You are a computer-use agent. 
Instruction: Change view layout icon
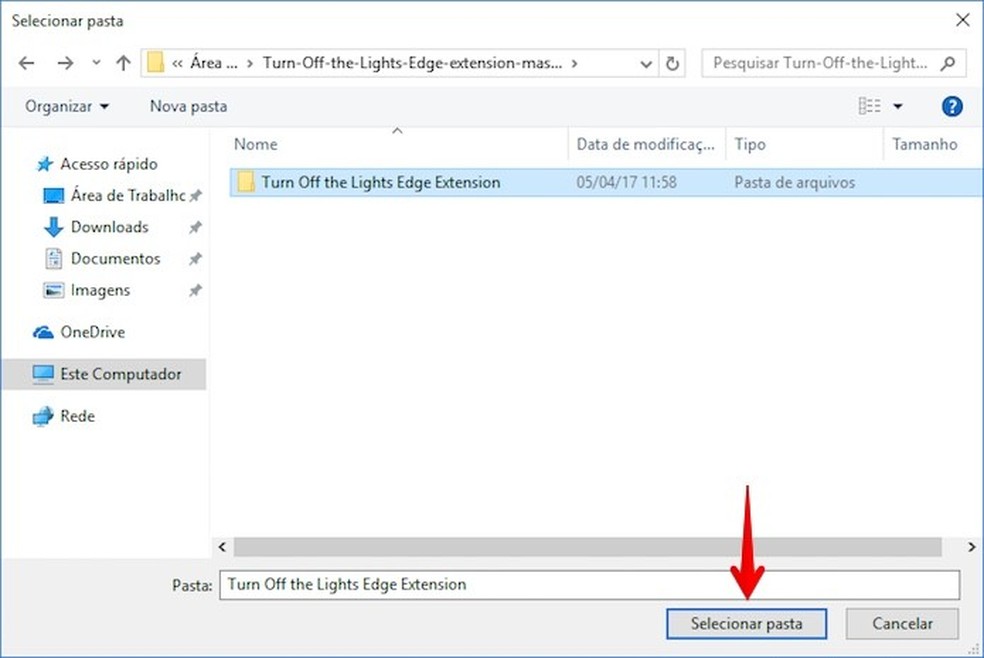869,106
